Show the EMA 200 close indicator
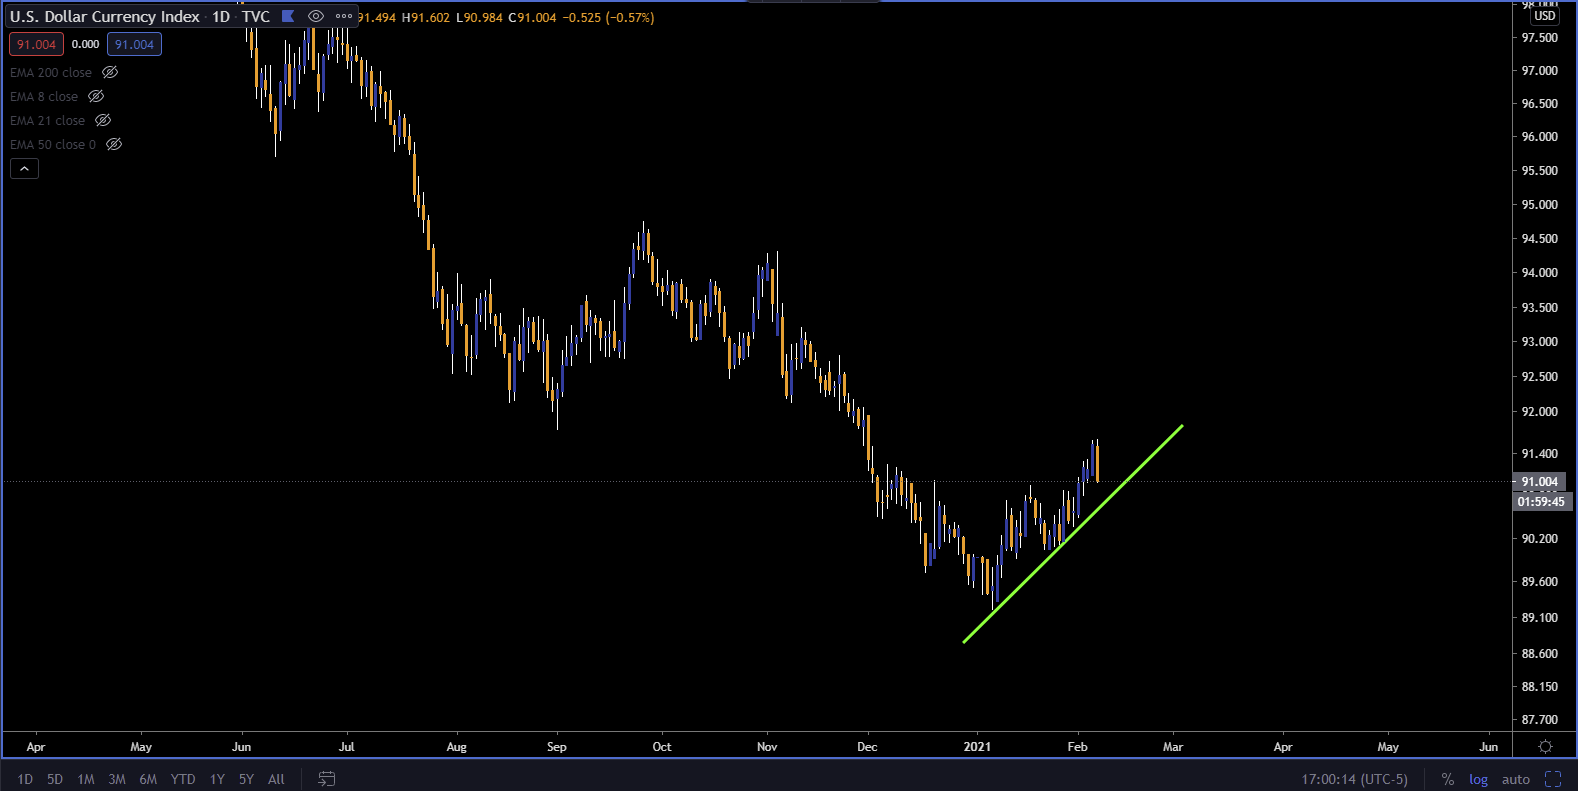This screenshot has width=1578, height=791. pos(110,72)
